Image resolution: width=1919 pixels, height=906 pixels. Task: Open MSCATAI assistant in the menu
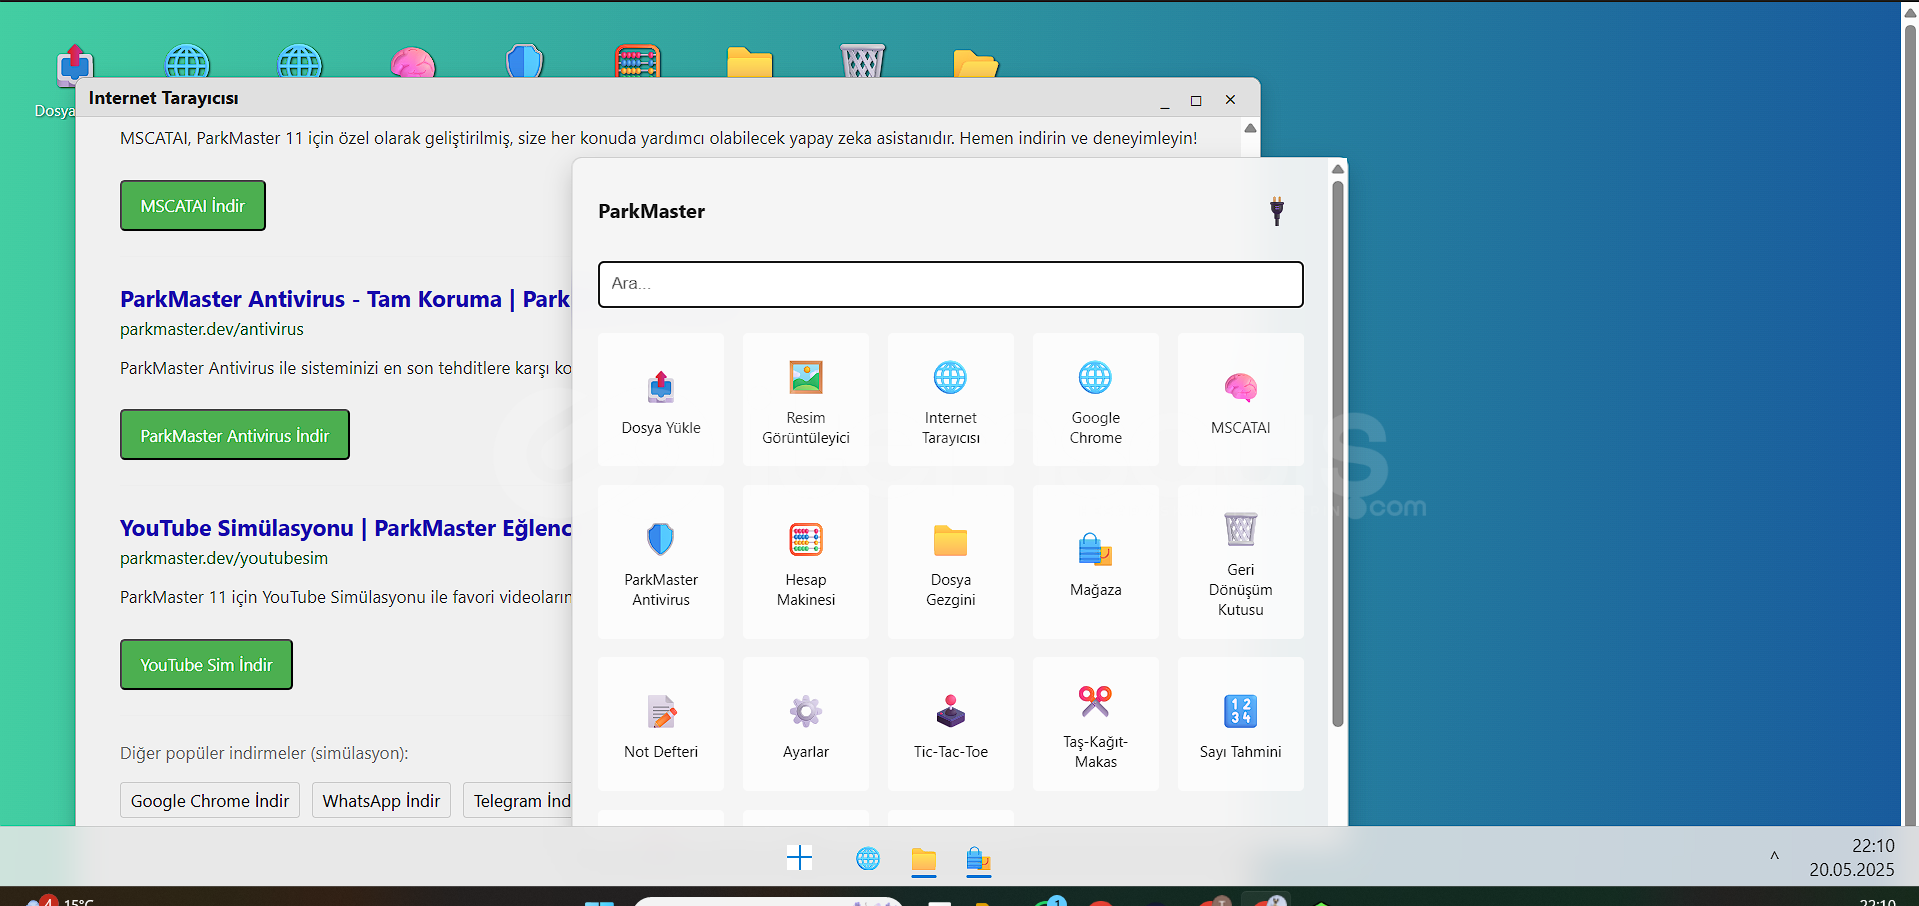1241,400
